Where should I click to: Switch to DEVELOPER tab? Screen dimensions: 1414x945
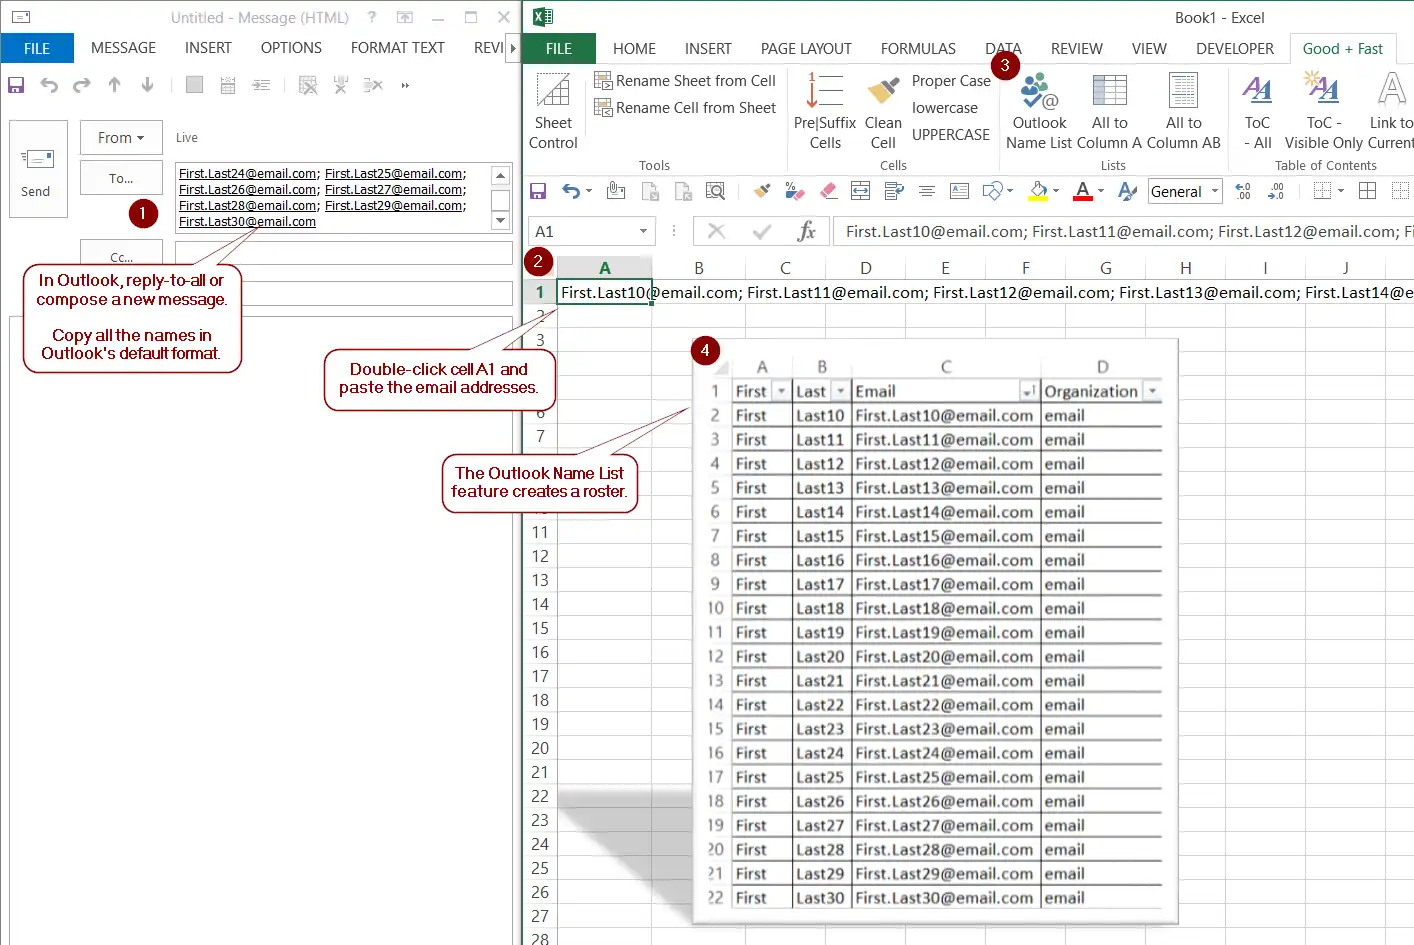point(1235,48)
